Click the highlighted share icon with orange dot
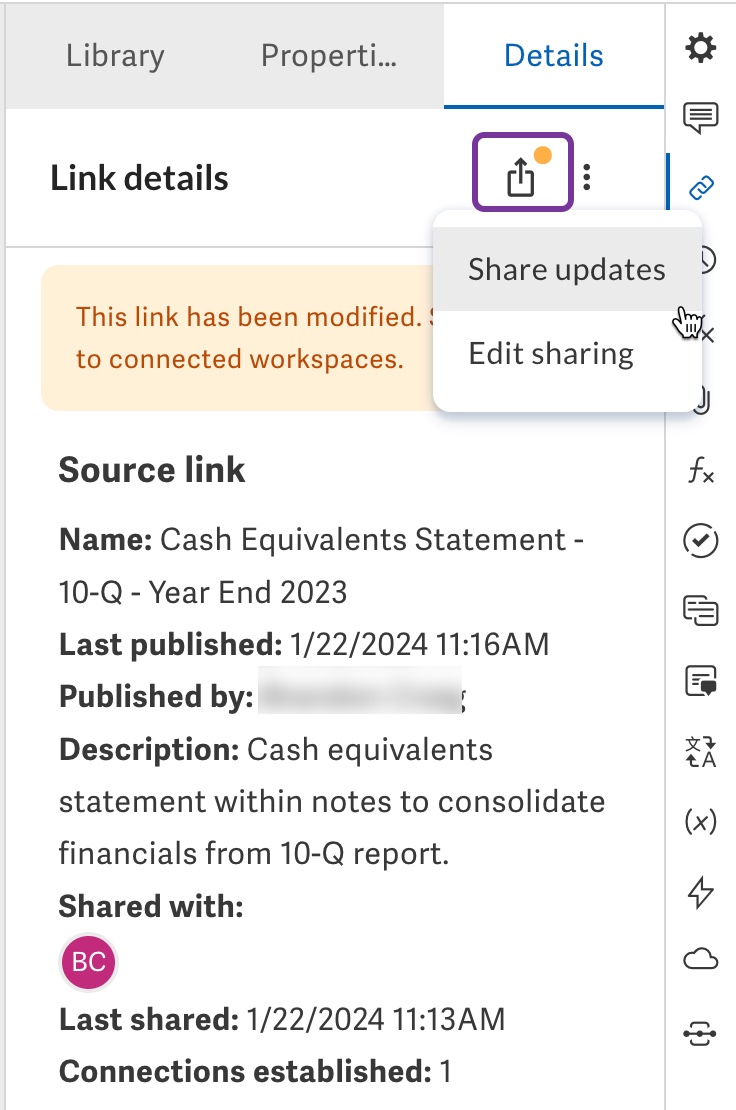The image size is (736, 1110). coord(521,176)
